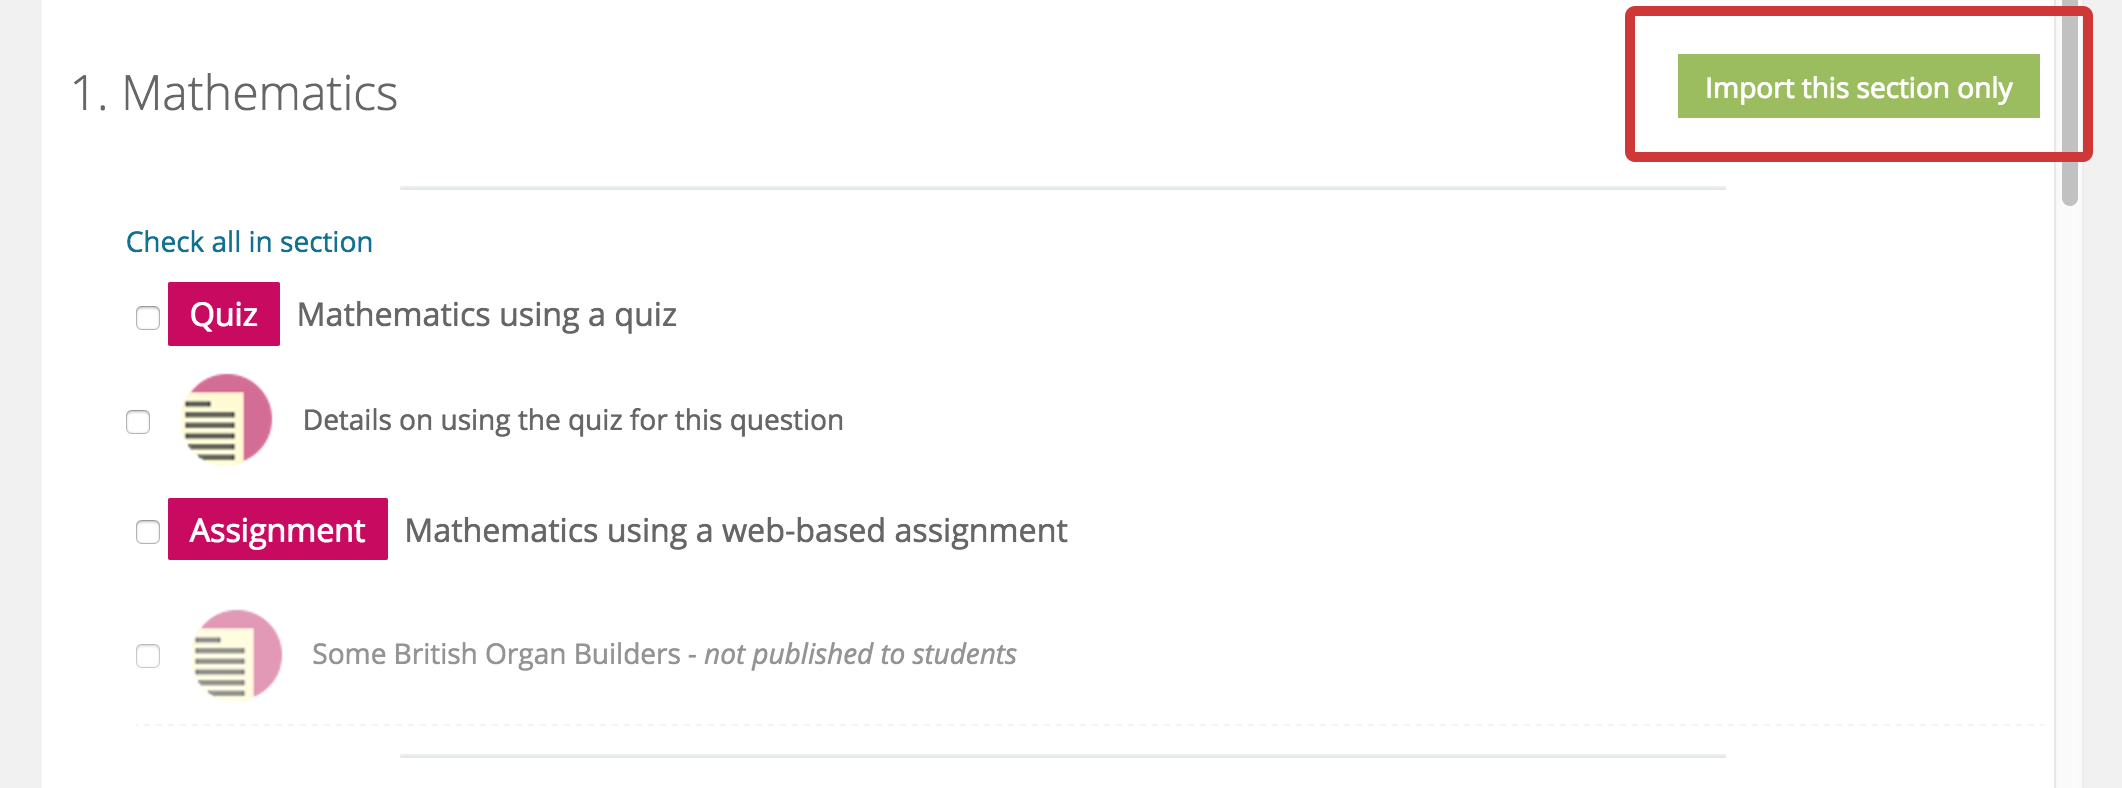Click the magenta Quiz badge
Screen dimensions: 2122x788
(x=224, y=314)
